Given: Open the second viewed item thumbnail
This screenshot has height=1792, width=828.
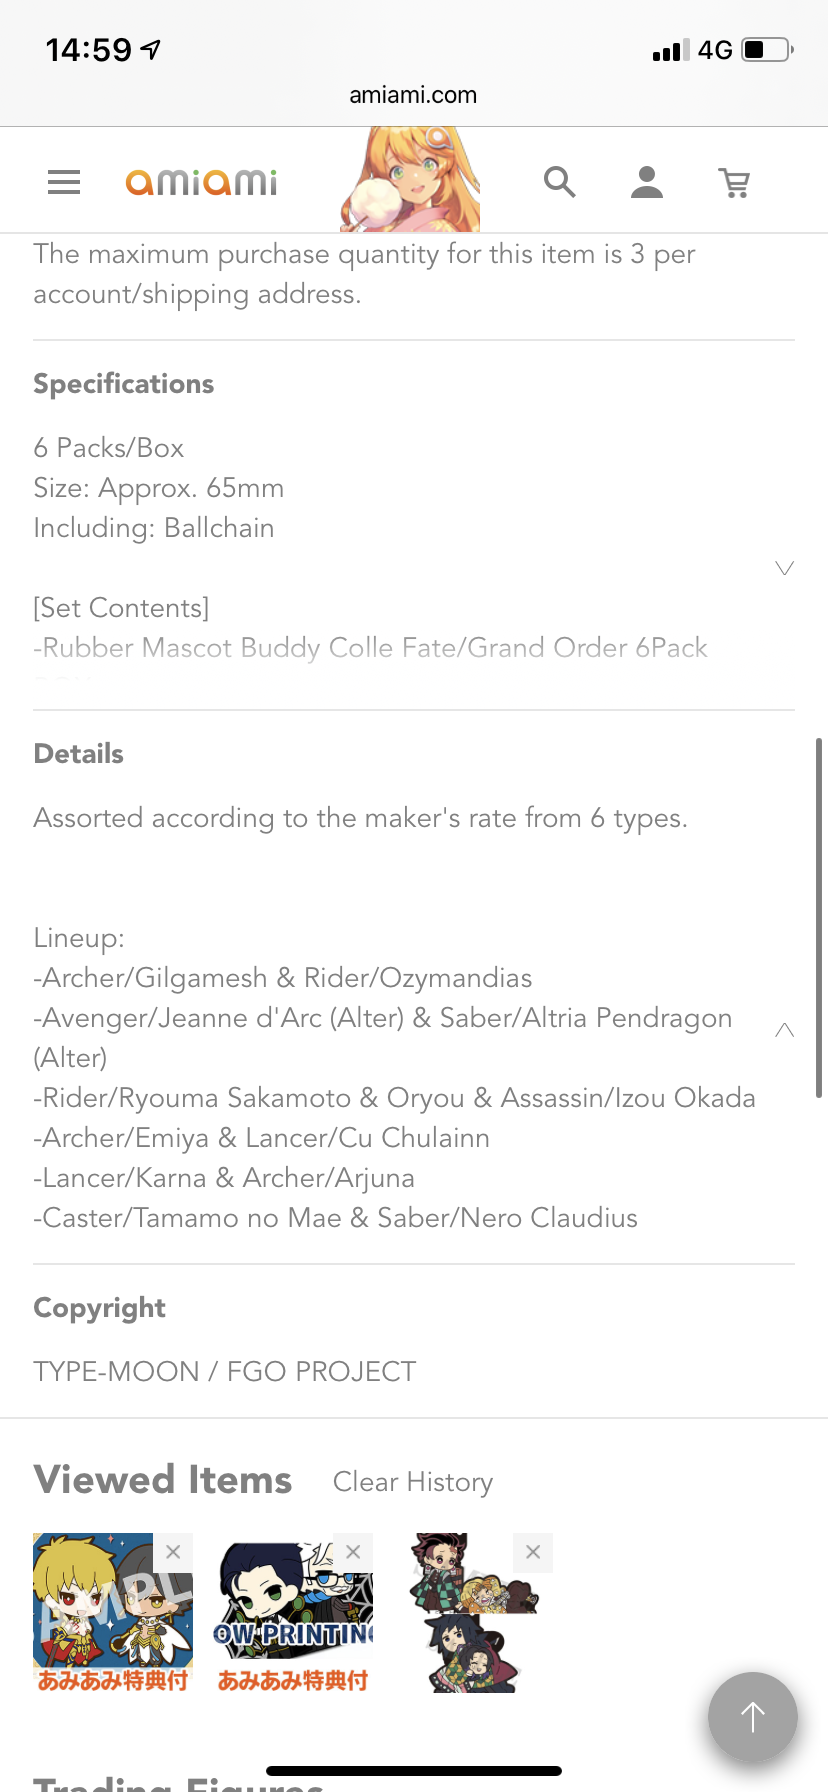Looking at the screenshot, I should pos(293,1613).
